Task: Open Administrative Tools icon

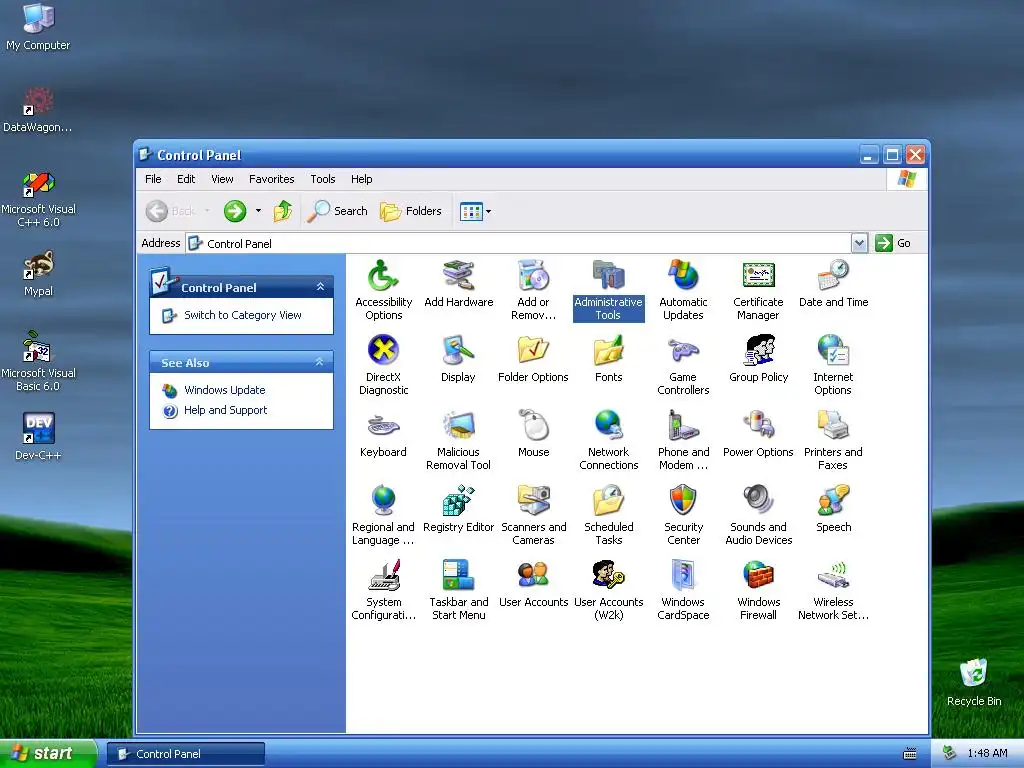Action: 609,290
